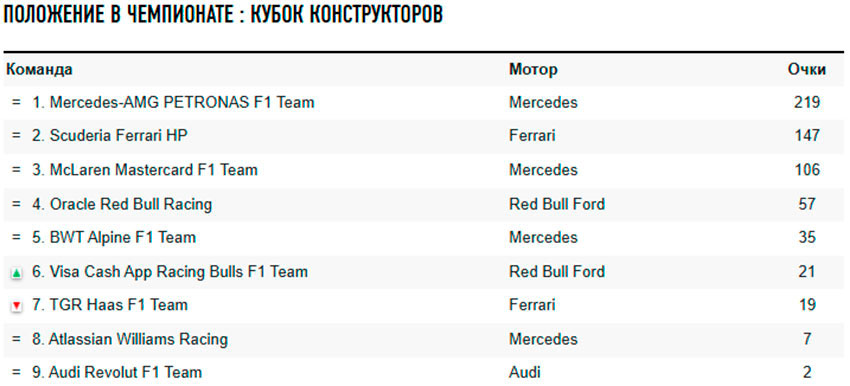Click equals sign next to McLaren Mastercard

coord(16,170)
